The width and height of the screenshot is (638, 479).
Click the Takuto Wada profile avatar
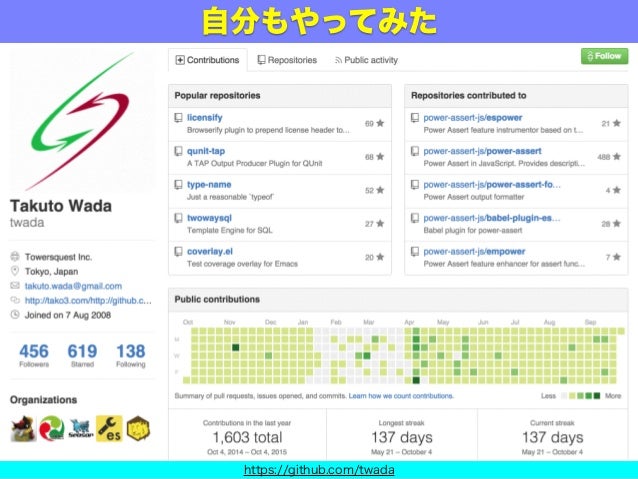(82, 121)
